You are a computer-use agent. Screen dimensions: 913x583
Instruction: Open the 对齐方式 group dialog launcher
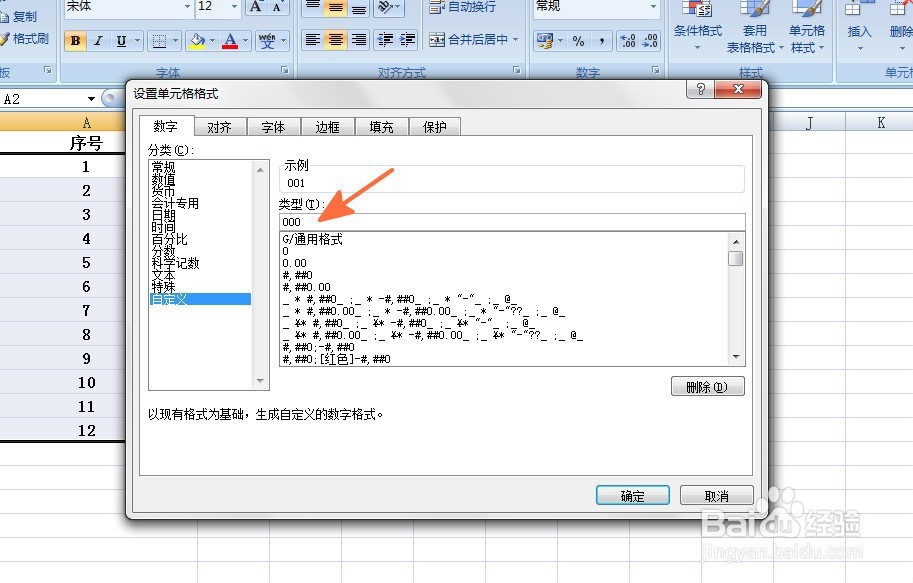click(x=516, y=70)
